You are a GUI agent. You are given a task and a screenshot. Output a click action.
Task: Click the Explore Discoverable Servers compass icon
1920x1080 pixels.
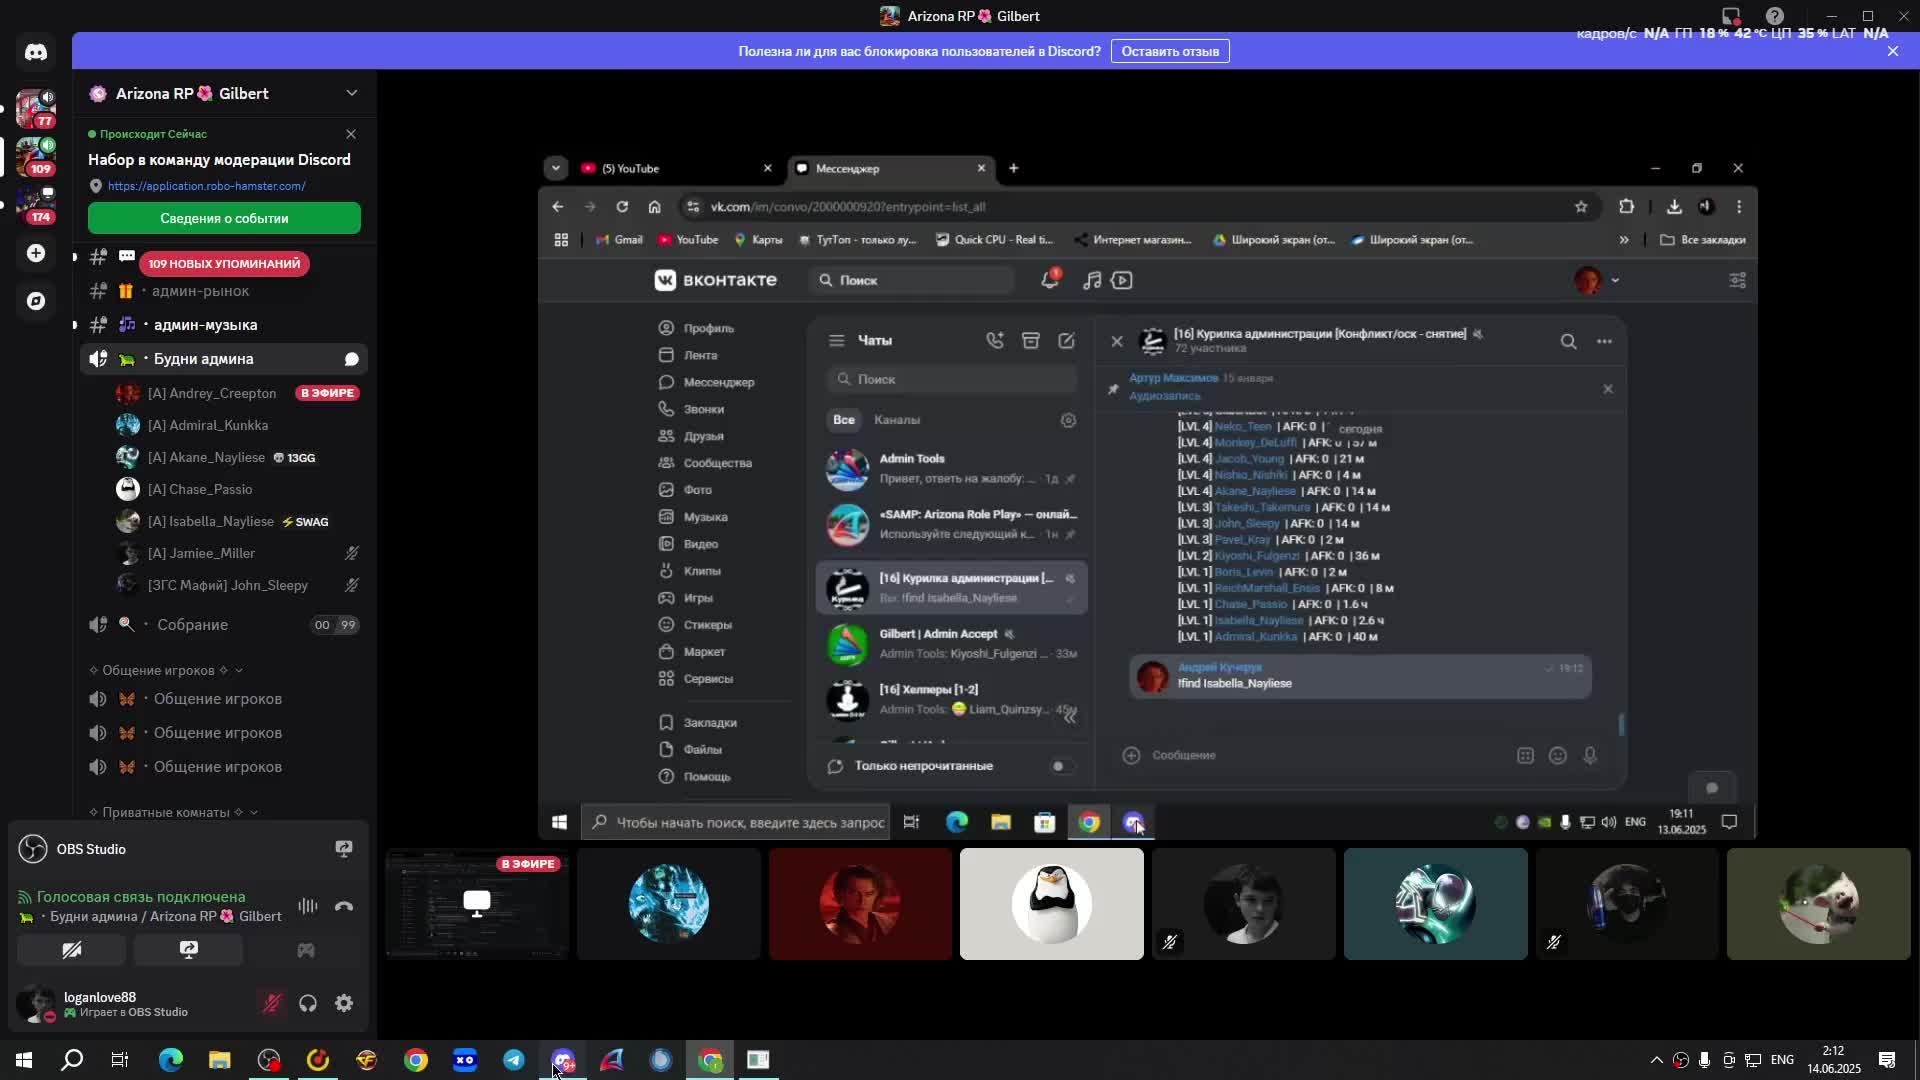pyautogui.click(x=36, y=301)
